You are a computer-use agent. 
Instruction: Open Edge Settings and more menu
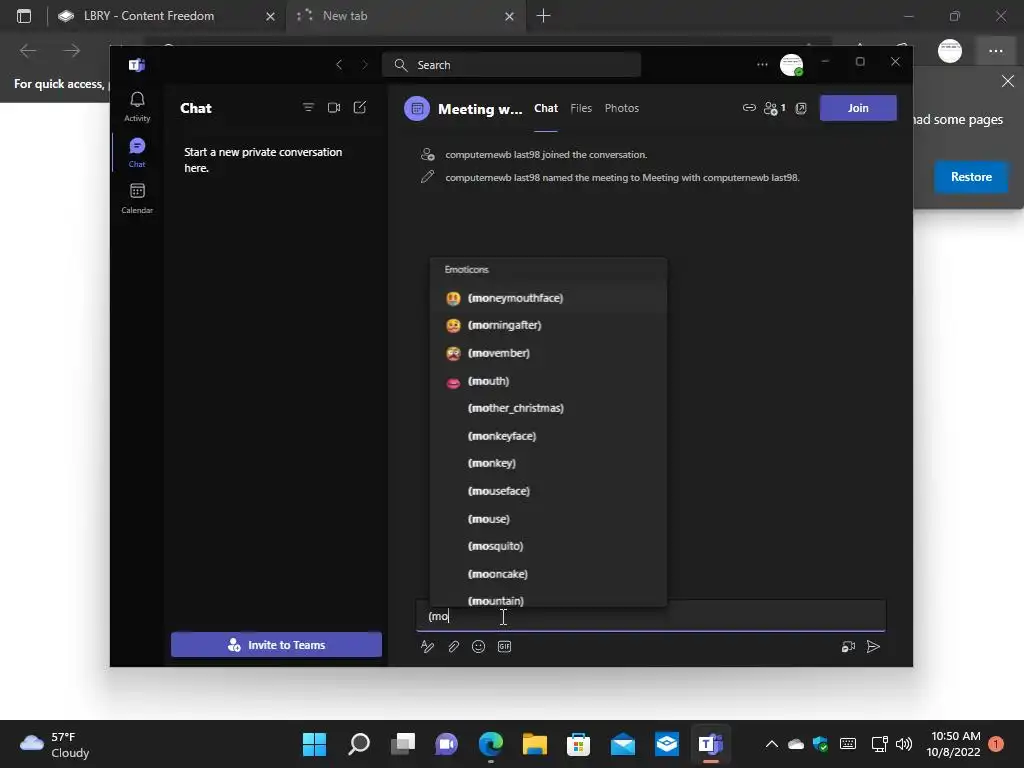coord(995,51)
